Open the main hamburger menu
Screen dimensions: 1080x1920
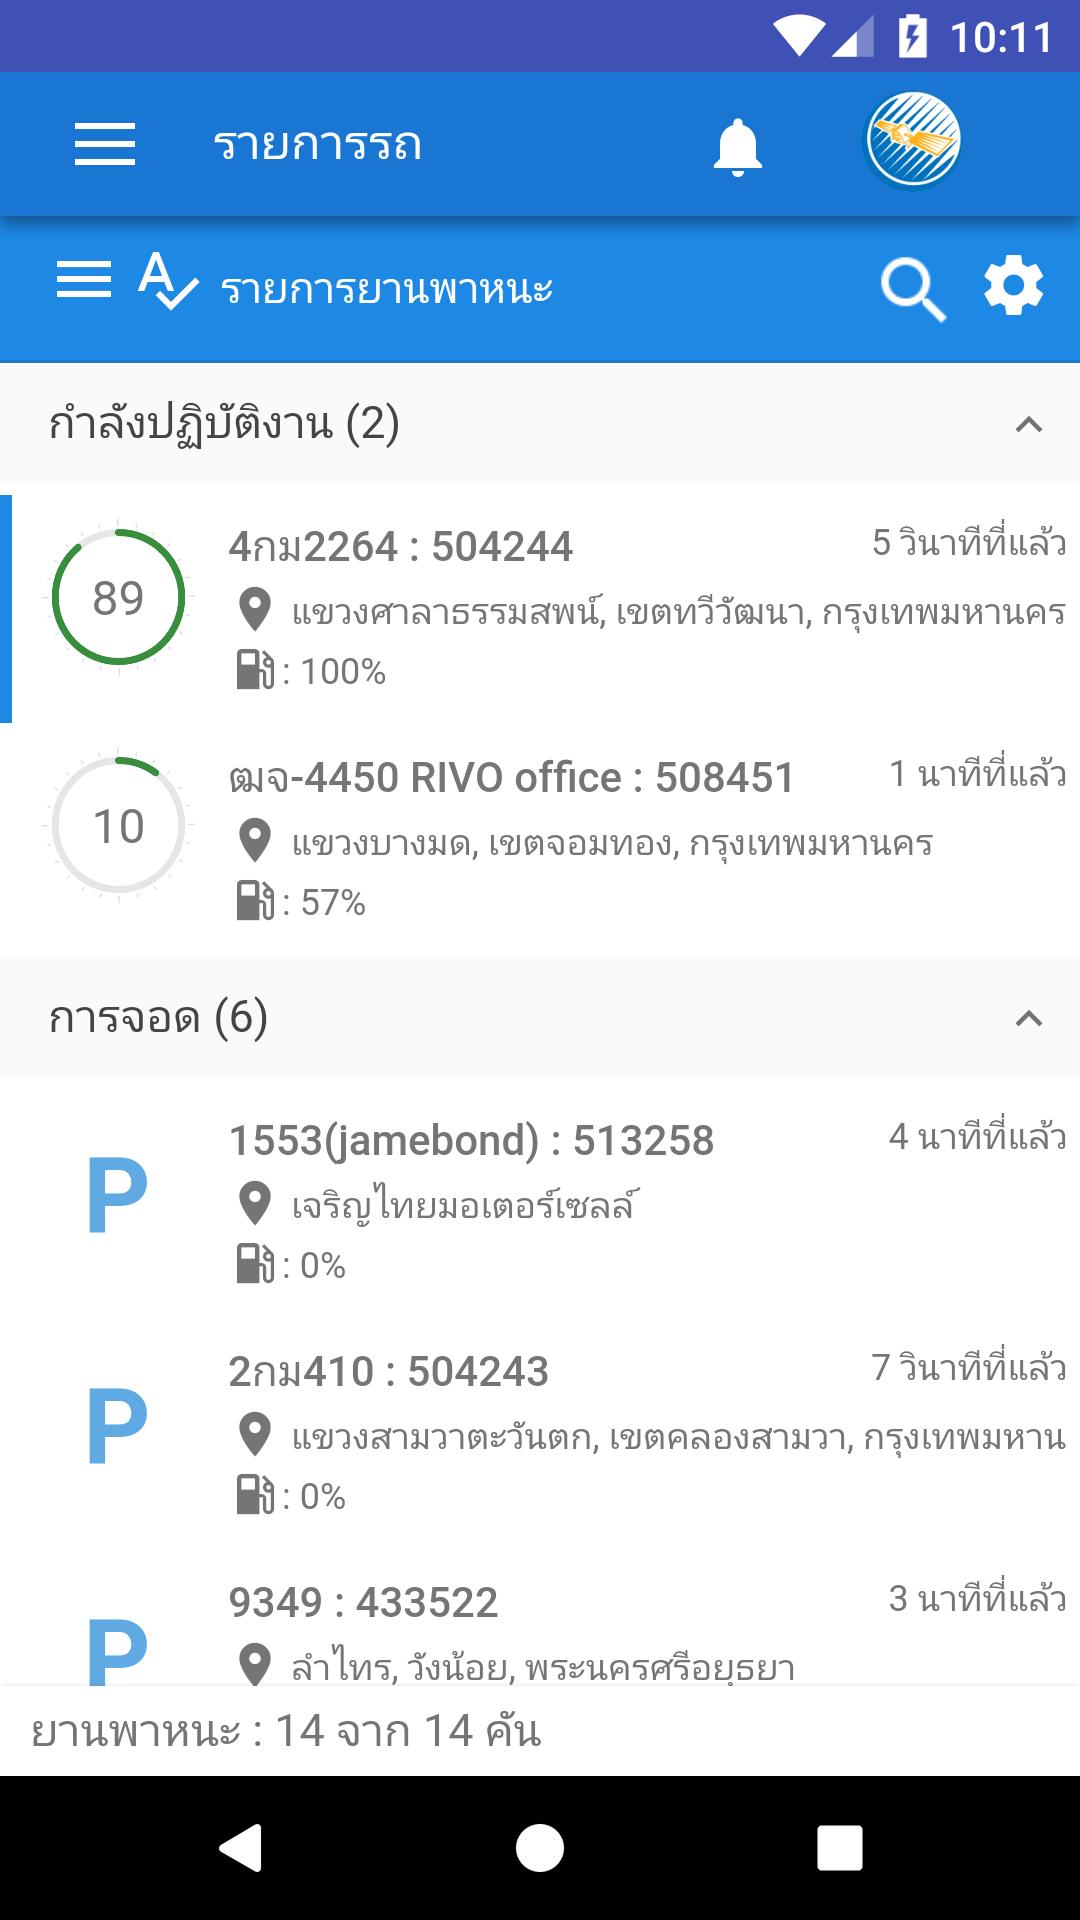click(x=105, y=144)
